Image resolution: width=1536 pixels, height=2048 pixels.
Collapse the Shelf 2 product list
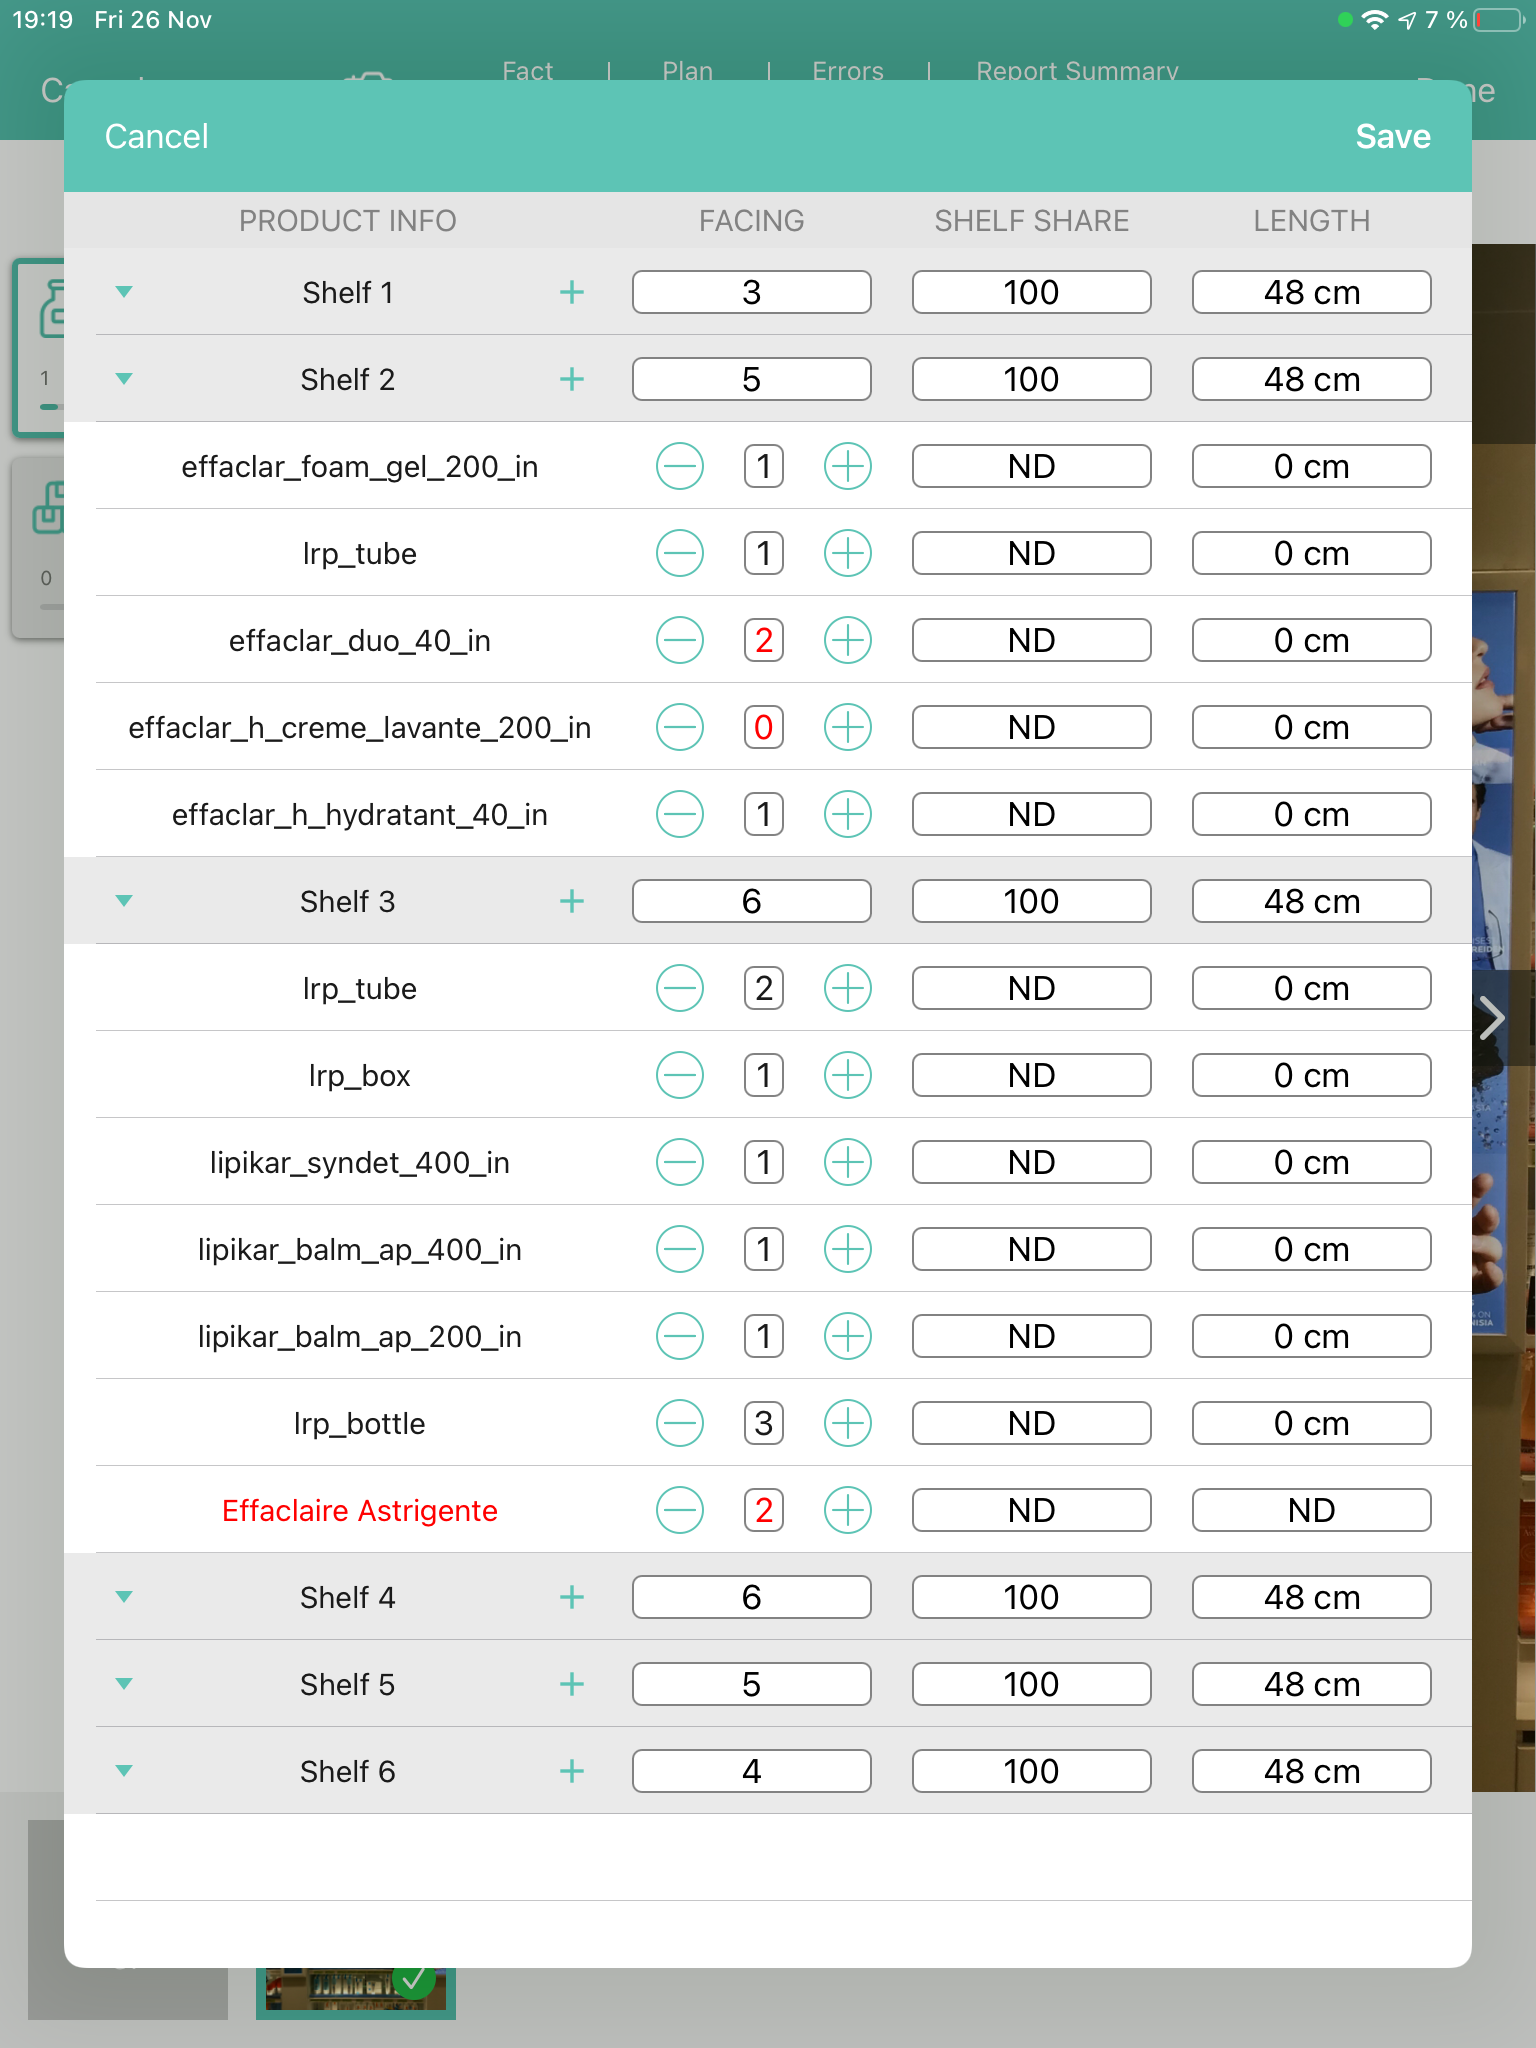click(x=124, y=380)
